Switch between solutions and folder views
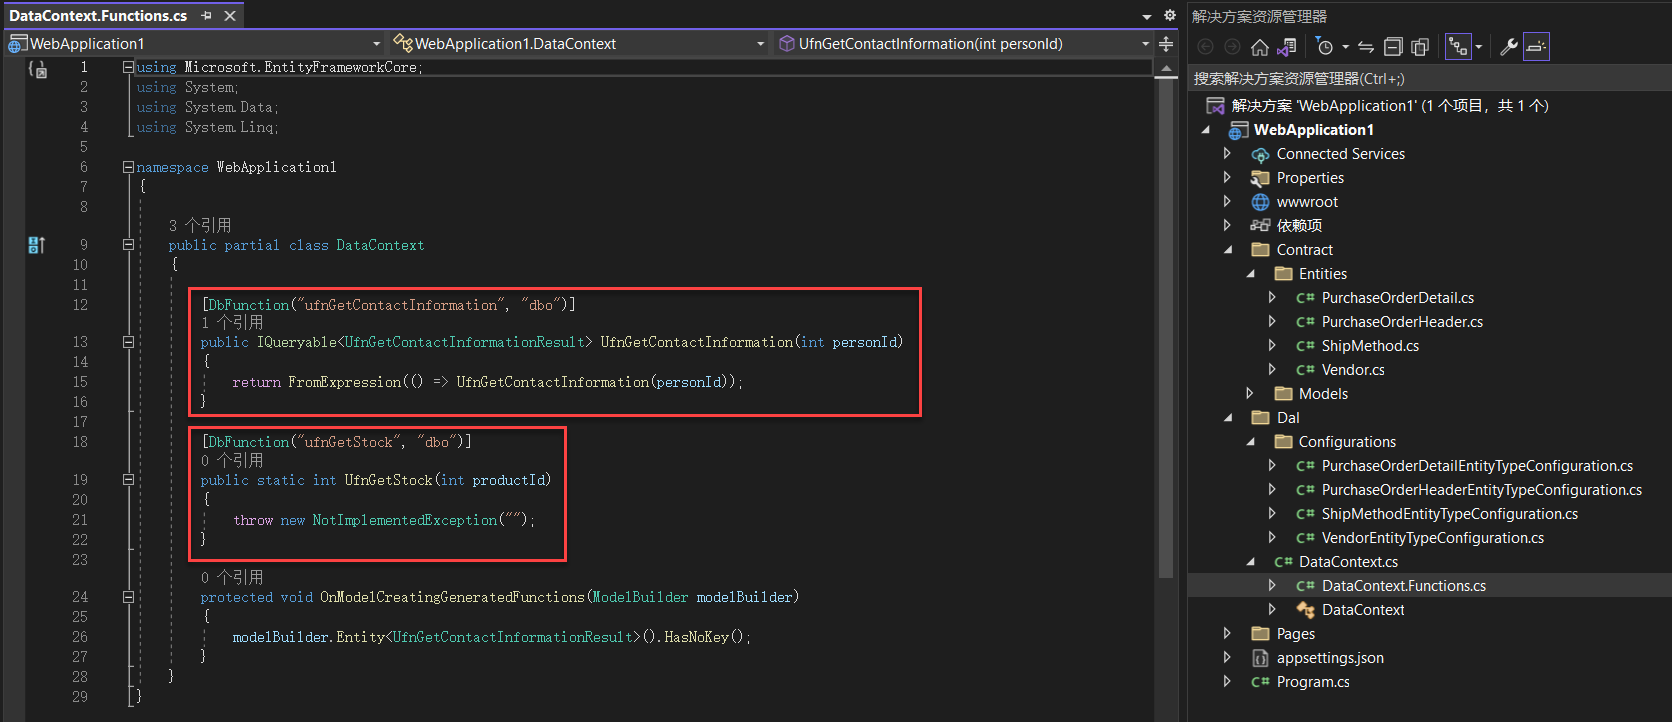Viewport: 1672px width, 722px height. coord(1287,47)
